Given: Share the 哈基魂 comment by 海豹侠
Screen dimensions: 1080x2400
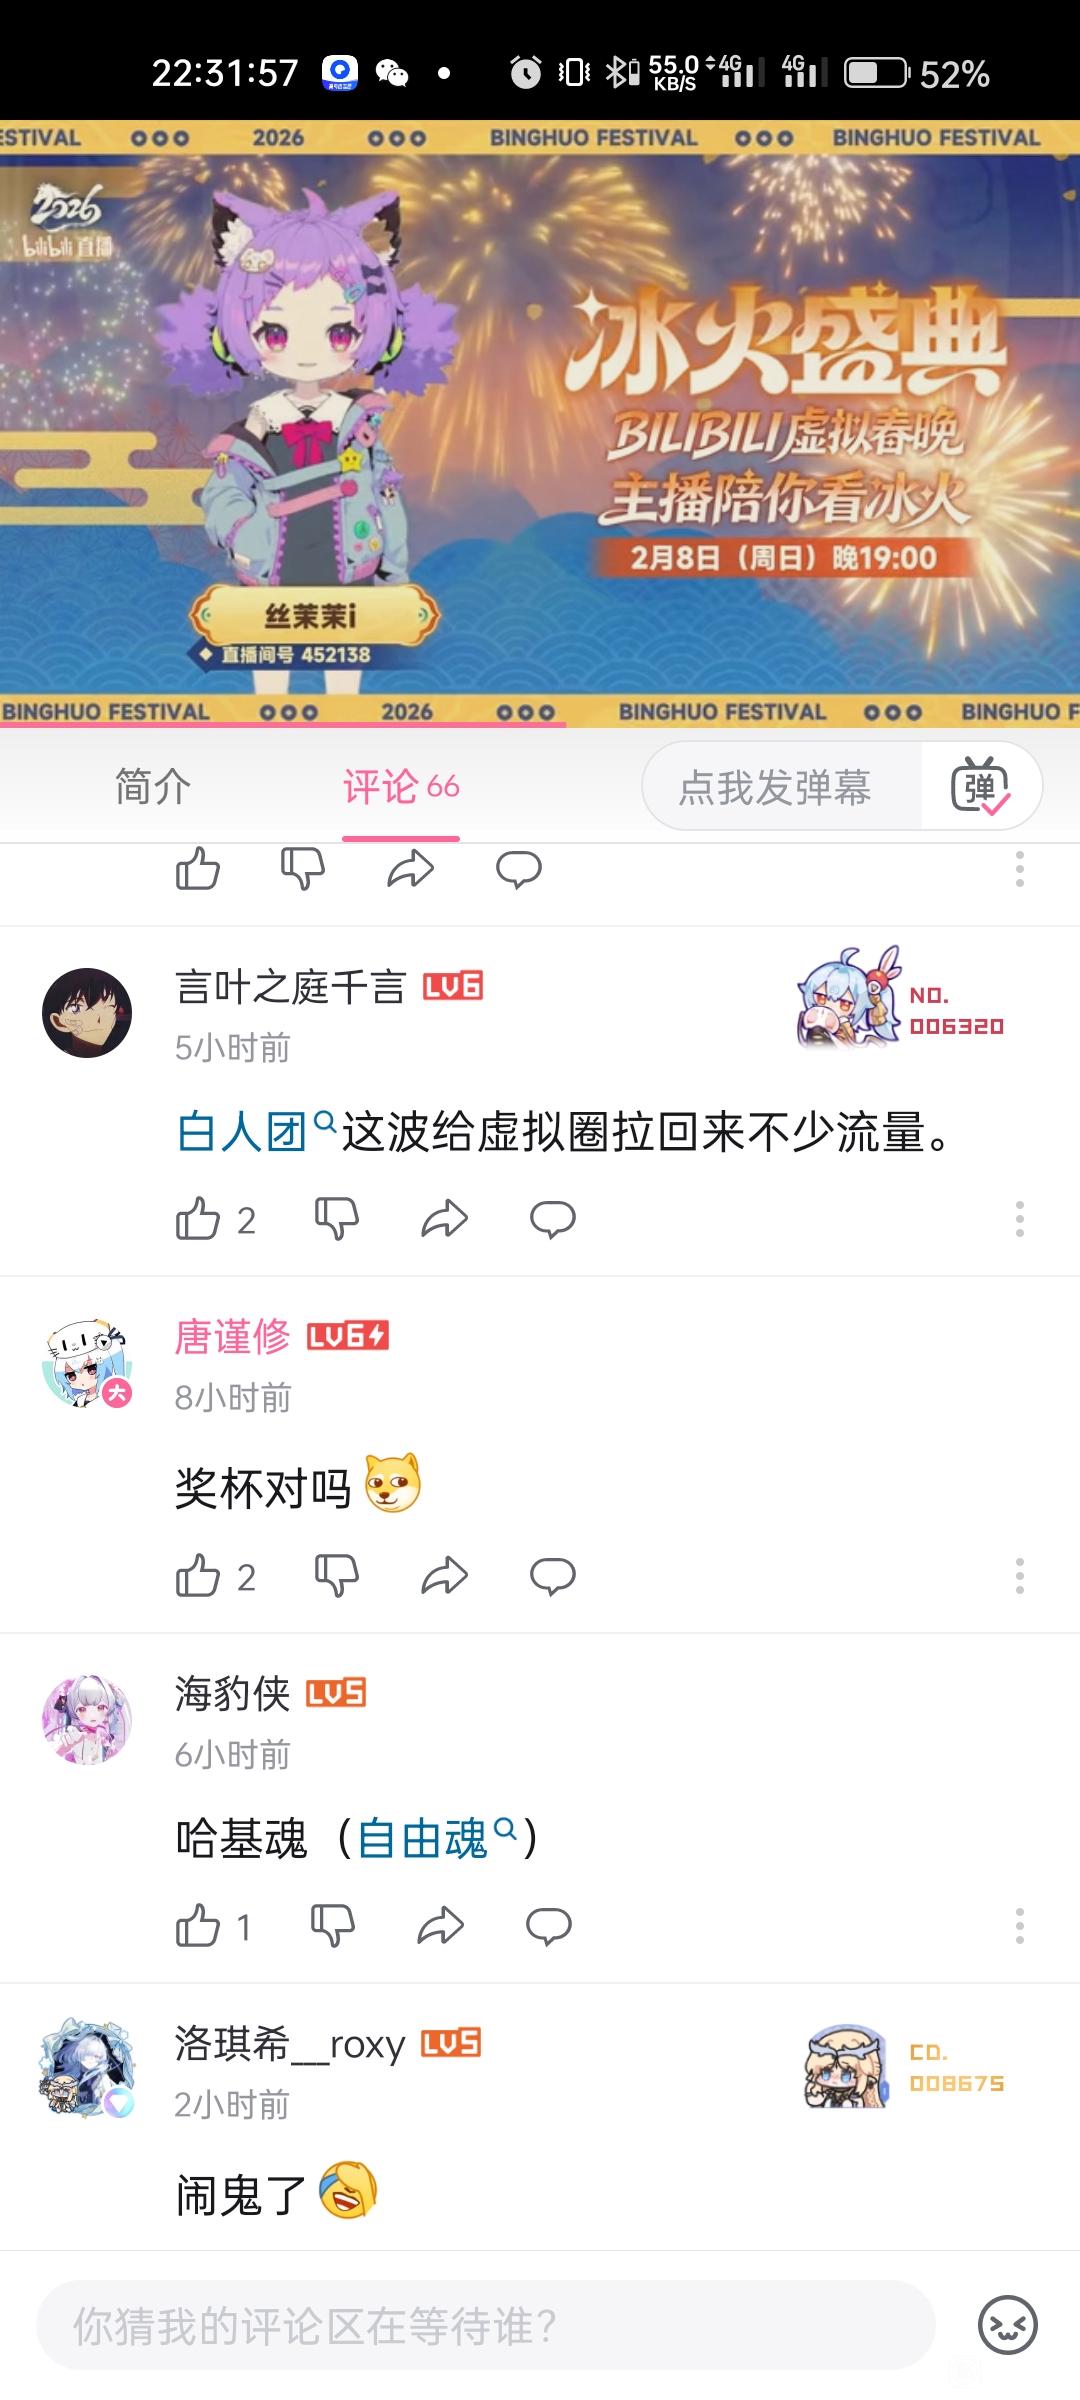Looking at the screenshot, I should [441, 1925].
